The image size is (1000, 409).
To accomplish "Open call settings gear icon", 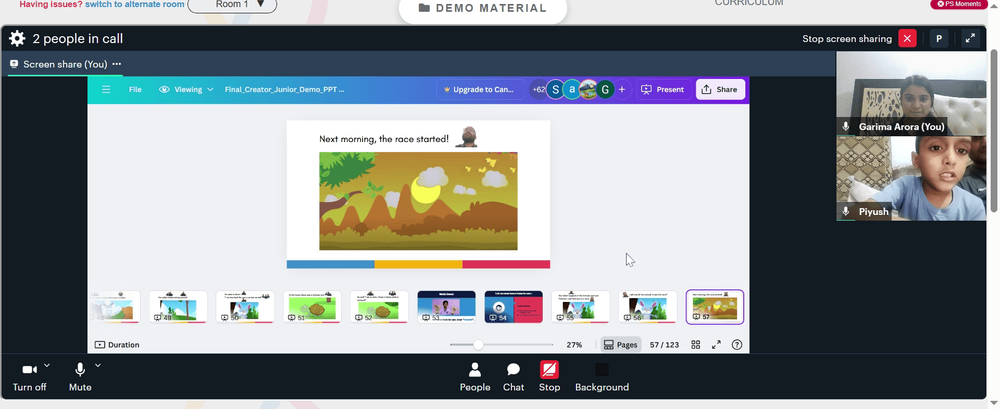I will click(x=17, y=38).
